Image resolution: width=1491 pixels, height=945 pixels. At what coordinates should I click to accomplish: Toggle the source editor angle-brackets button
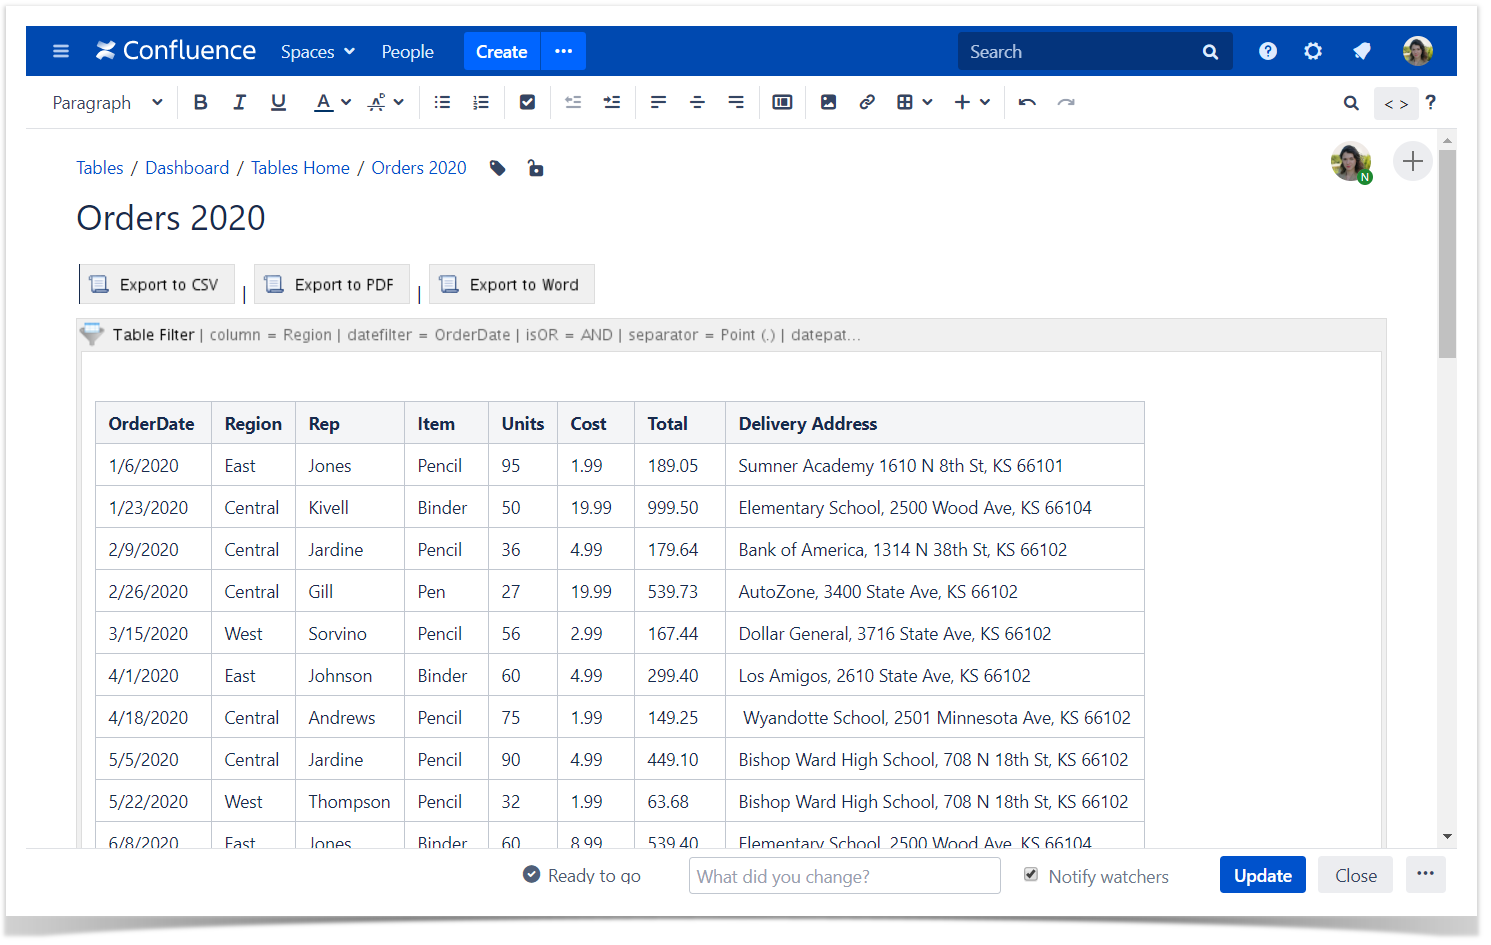[x=1396, y=103]
